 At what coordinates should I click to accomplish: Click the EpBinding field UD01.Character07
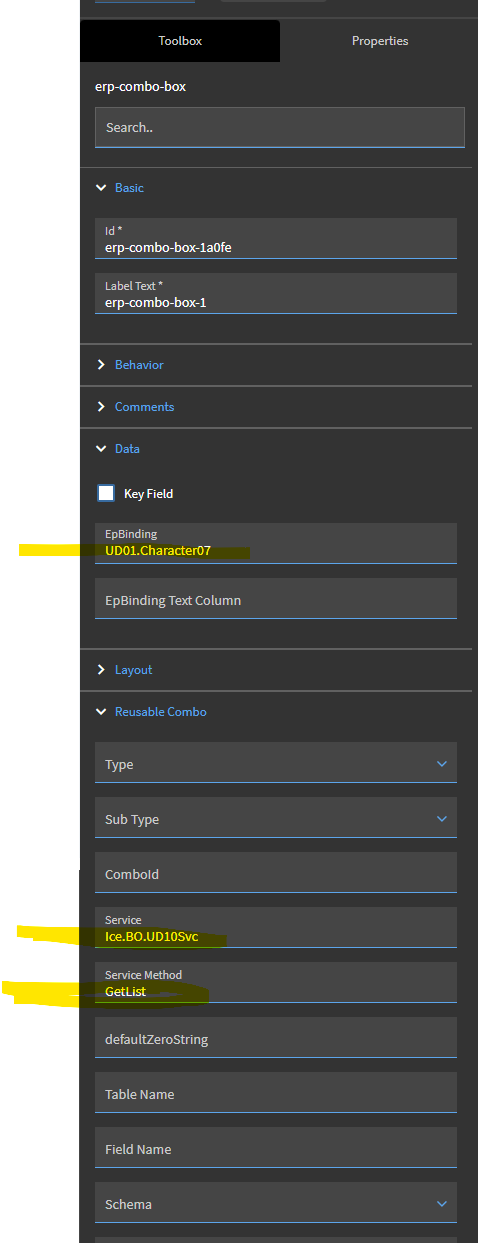pos(276,543)
